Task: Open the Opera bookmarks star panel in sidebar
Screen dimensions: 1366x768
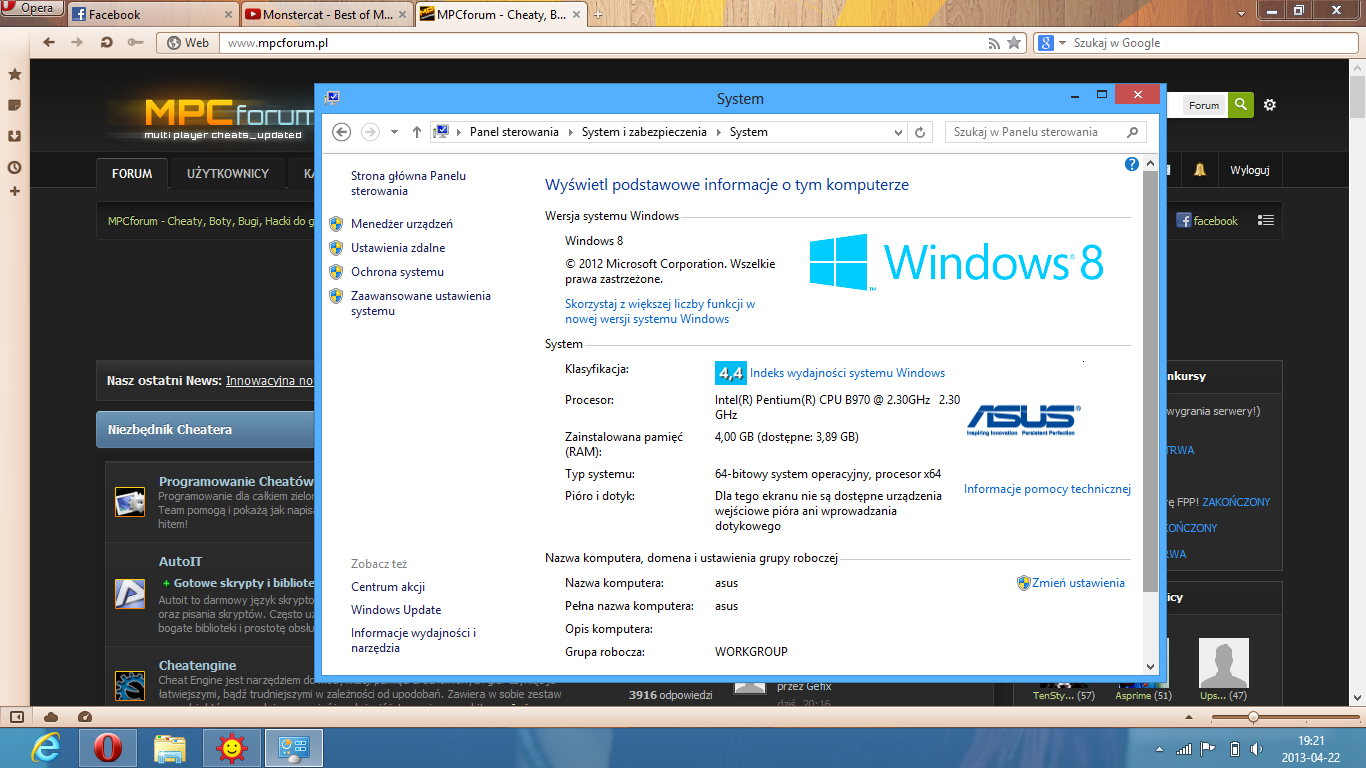Action: click(14, 74)
